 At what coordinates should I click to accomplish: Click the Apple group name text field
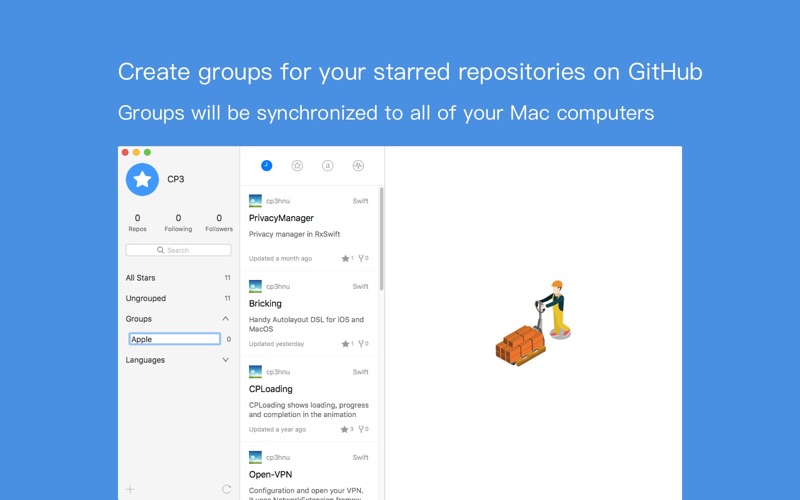tap(174, 339)
